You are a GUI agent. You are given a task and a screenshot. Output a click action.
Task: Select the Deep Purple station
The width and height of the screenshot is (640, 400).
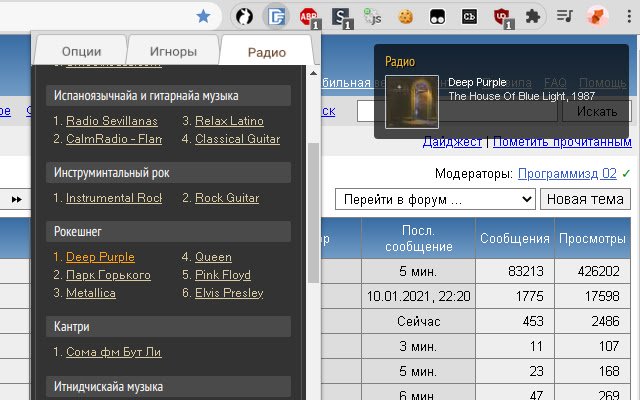pos(100,257)
